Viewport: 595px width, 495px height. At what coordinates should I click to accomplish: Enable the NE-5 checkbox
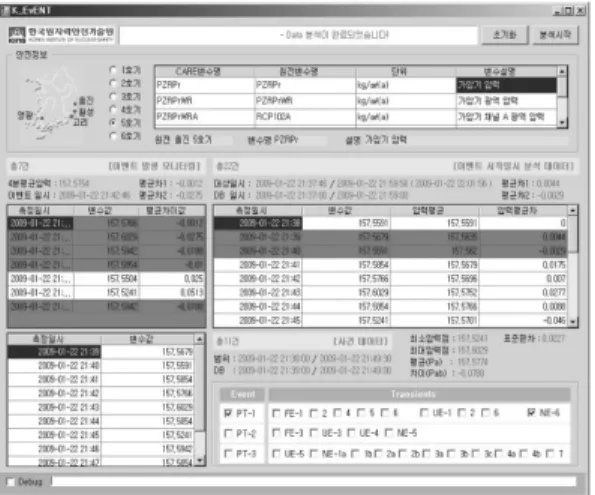(389, 433)
